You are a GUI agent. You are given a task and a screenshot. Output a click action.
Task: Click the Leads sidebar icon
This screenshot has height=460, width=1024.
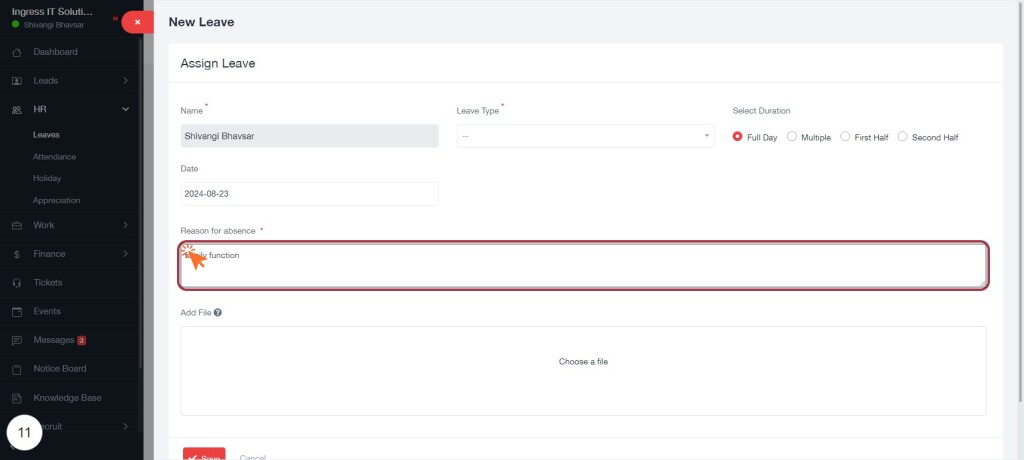[17, 81]
